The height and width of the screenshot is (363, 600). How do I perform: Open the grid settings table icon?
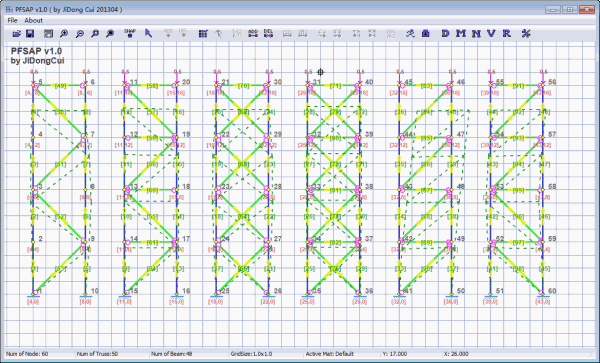203,34
